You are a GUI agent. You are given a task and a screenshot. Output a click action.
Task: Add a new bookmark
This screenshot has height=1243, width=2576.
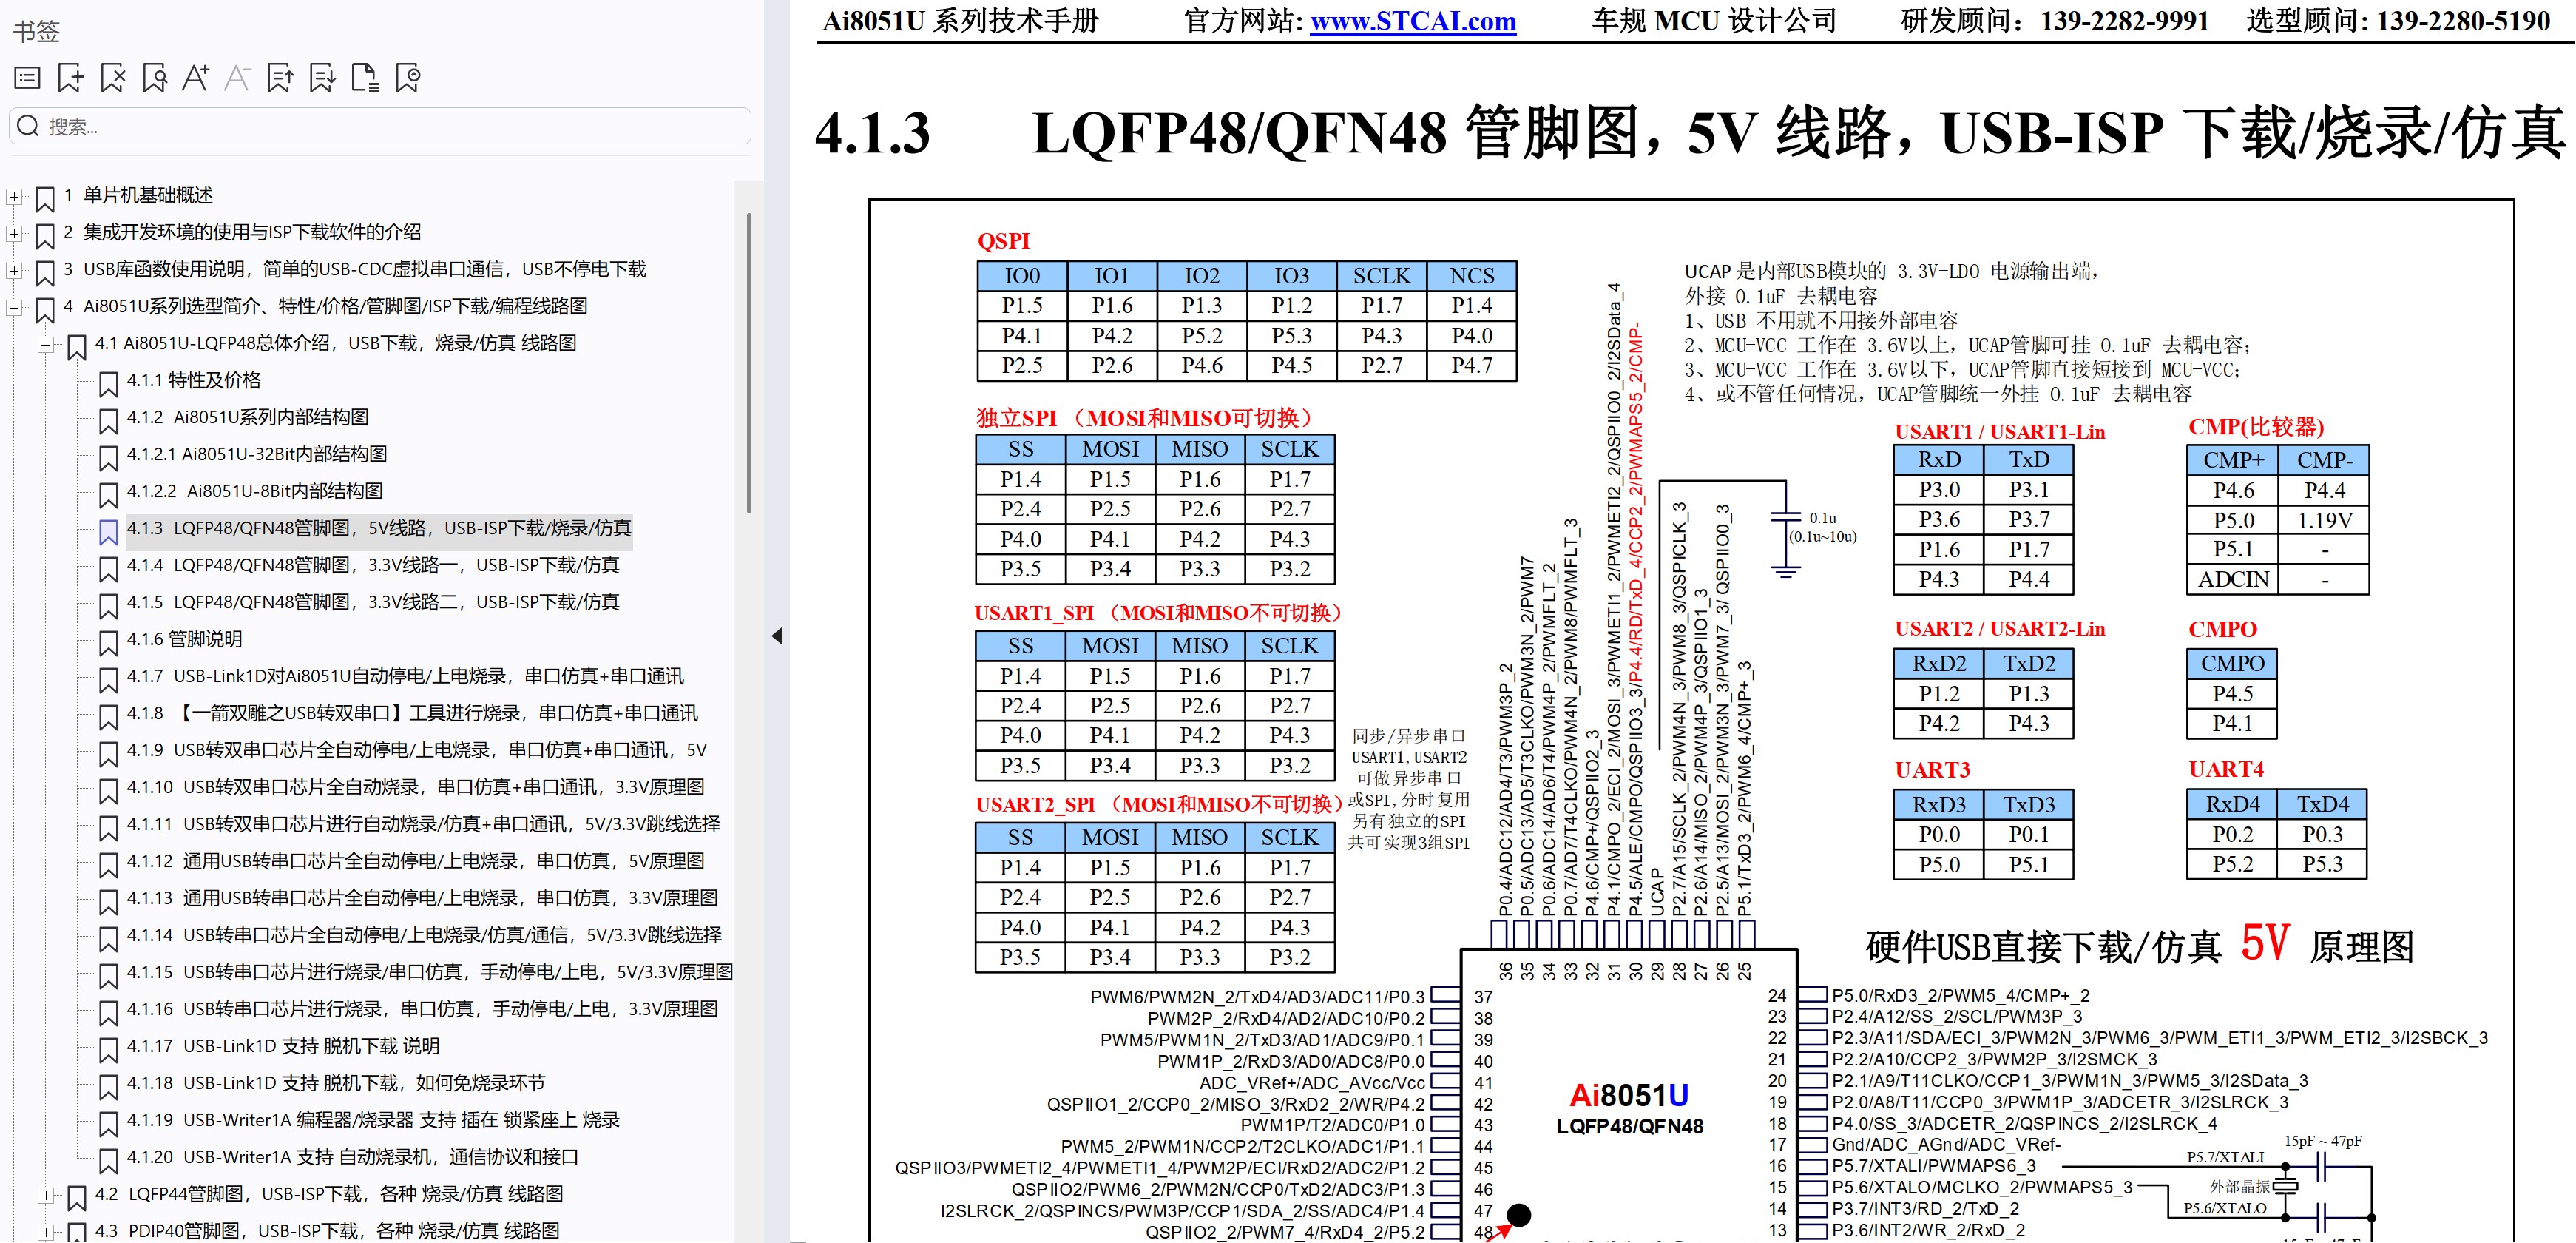pyautogui.click(x=71, y=78)
